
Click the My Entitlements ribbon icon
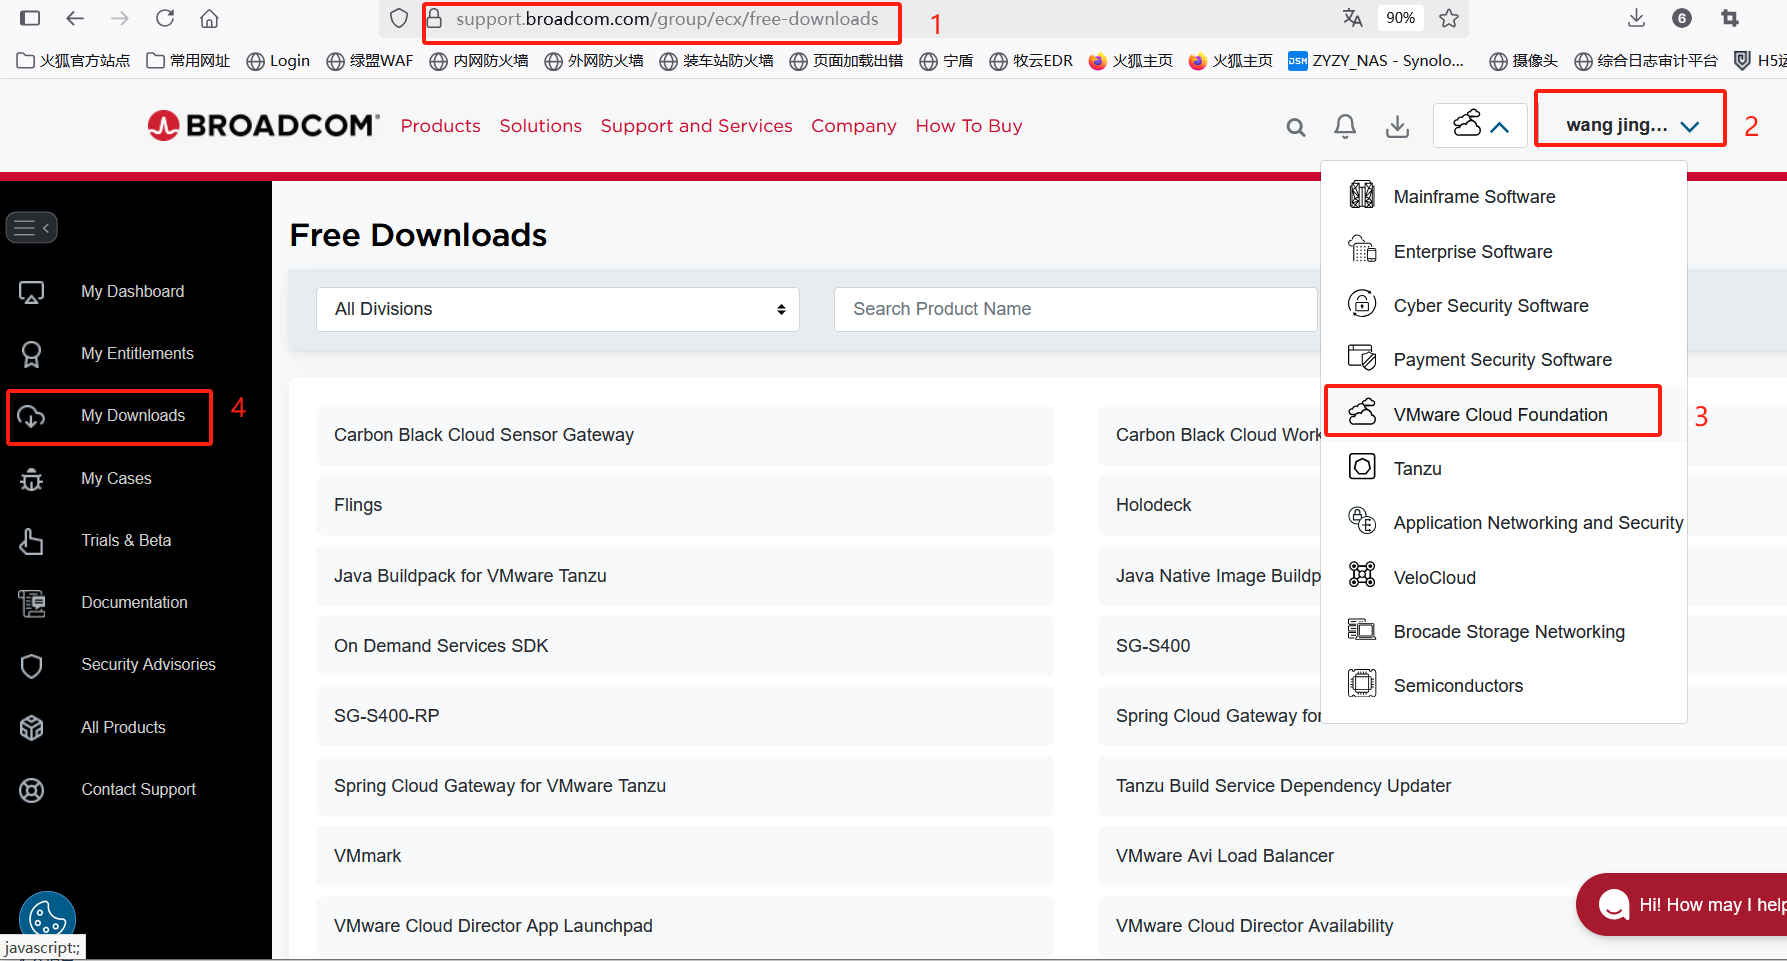point(32,354)
